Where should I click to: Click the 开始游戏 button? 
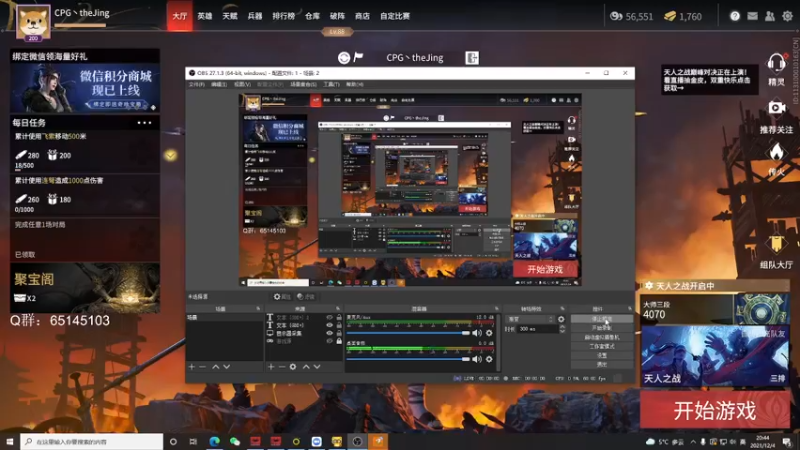714,410
